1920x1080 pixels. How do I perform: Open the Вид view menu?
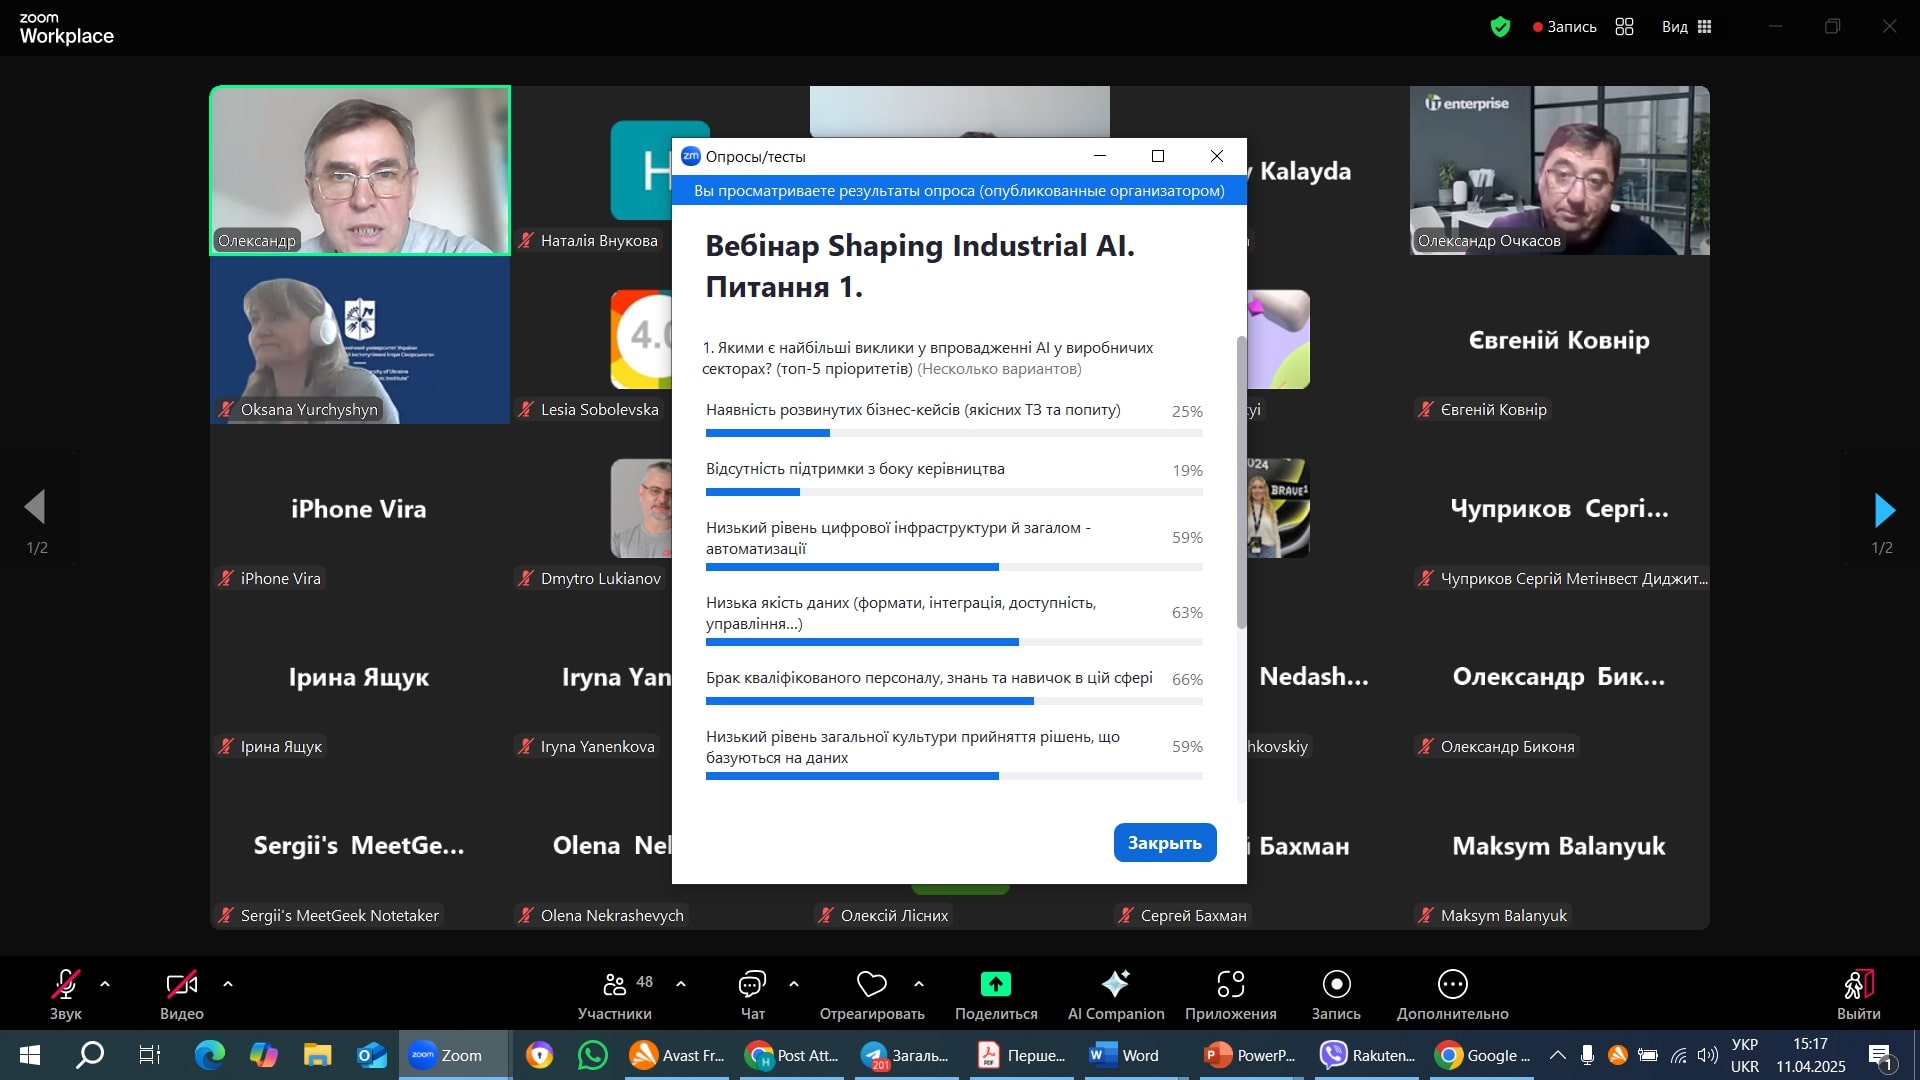tap(1687, 27)
